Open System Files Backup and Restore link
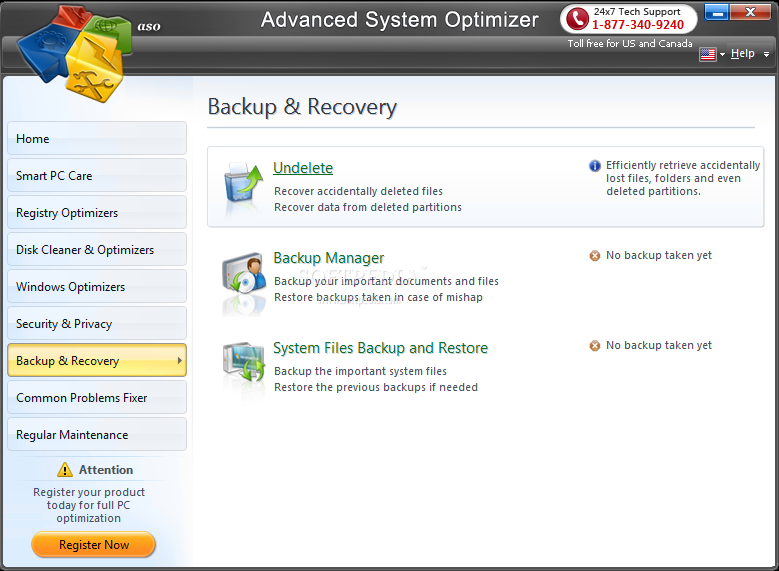Viewport: 779px width, 571px height. (x=381, y=348)
